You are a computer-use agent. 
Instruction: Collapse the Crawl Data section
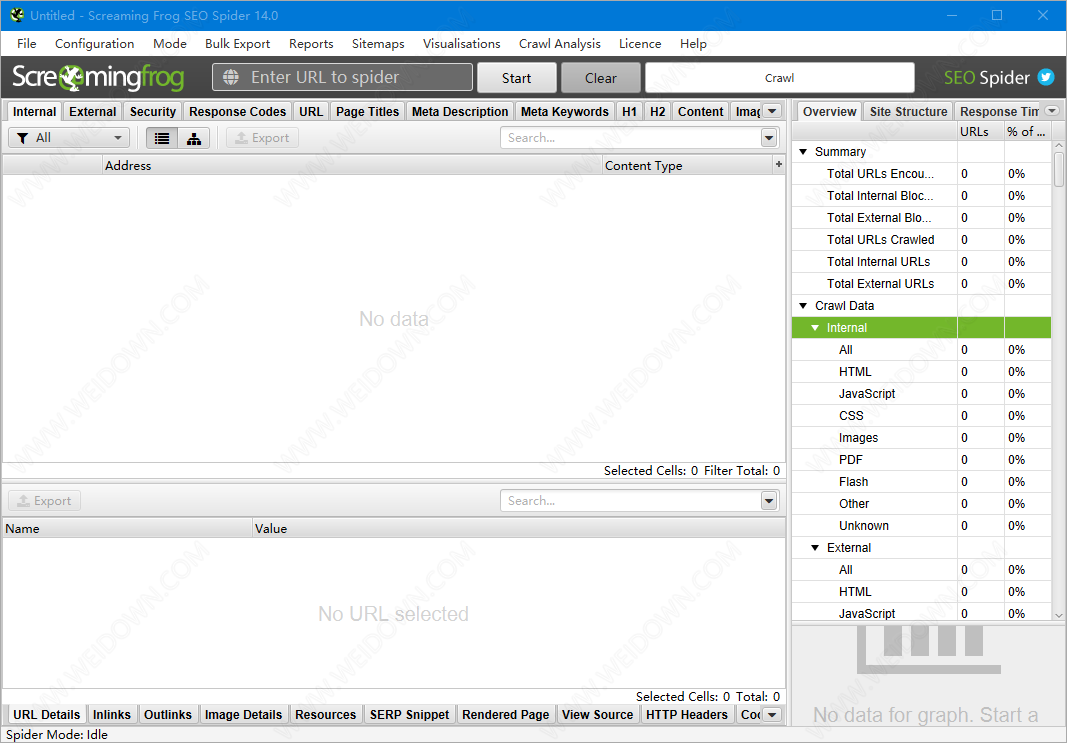click(803, 306)
